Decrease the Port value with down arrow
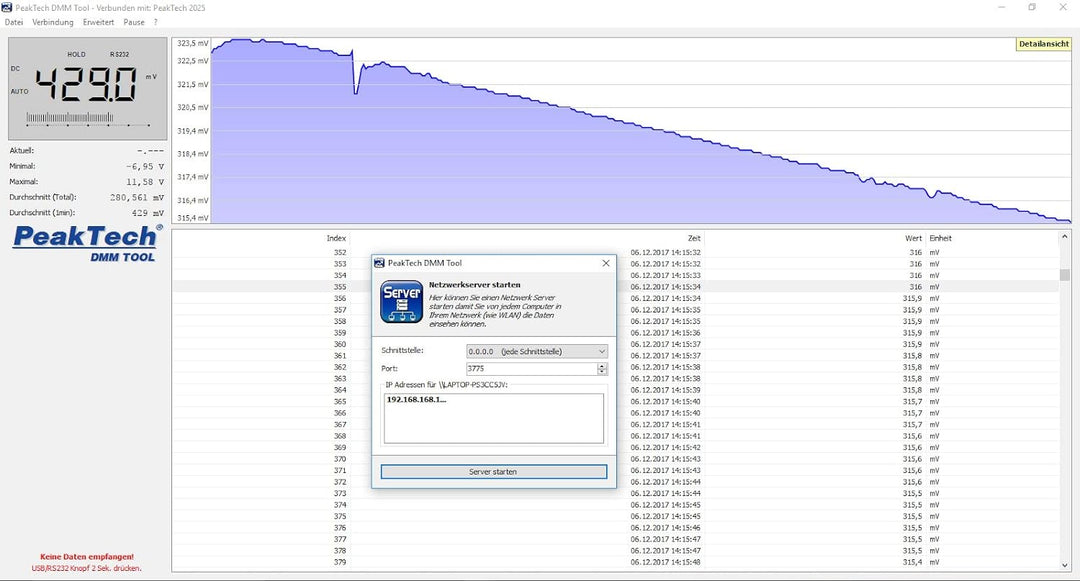The width and height of the screenshot is (1080, 581). click(602, 372)
